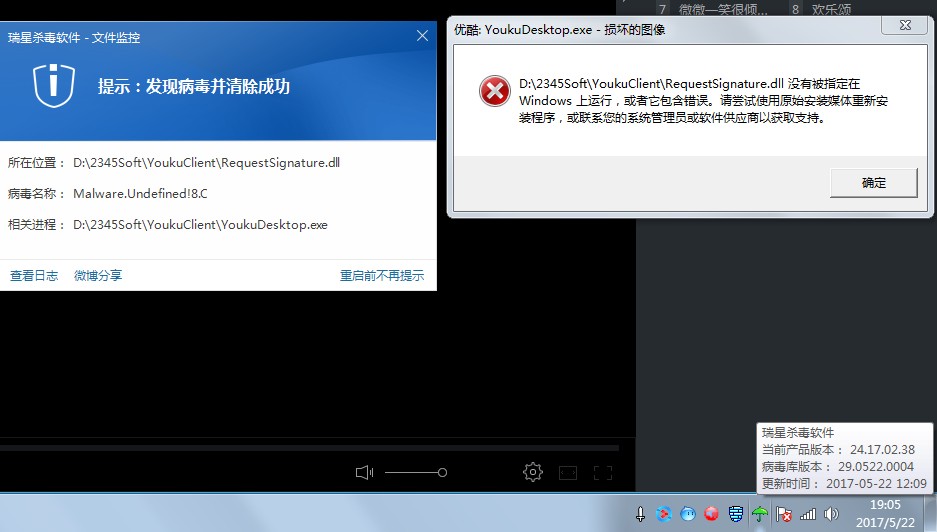Open Action Center flag tray icon

pos(783,513)
